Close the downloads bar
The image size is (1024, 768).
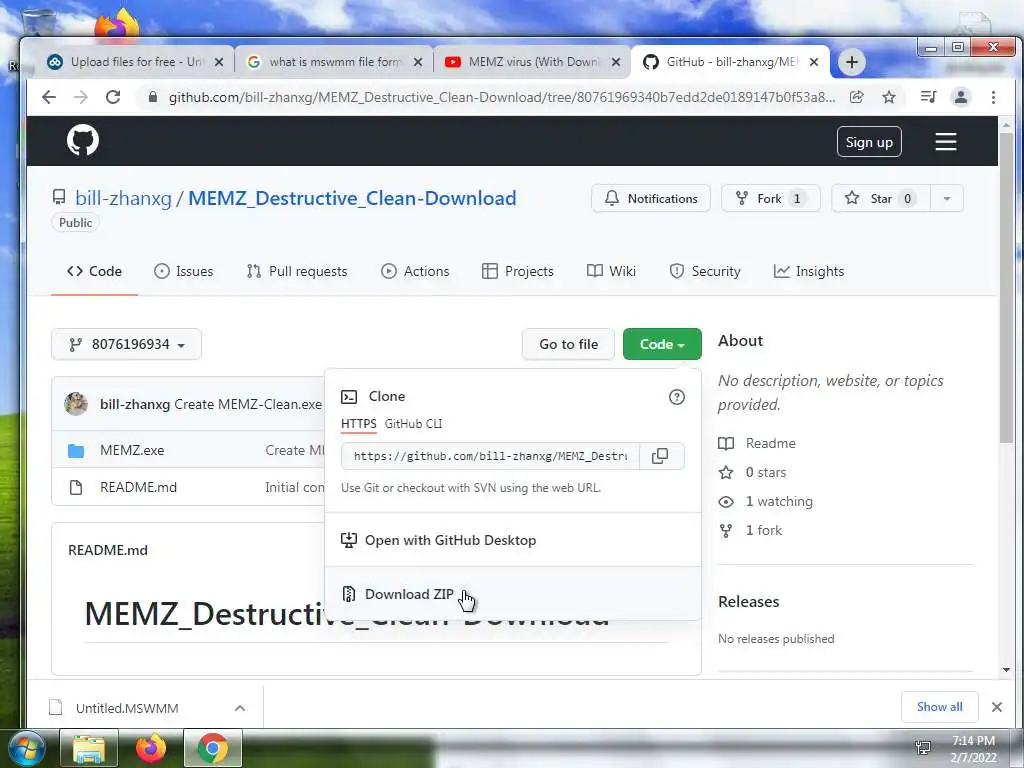(x=997, y=707)
